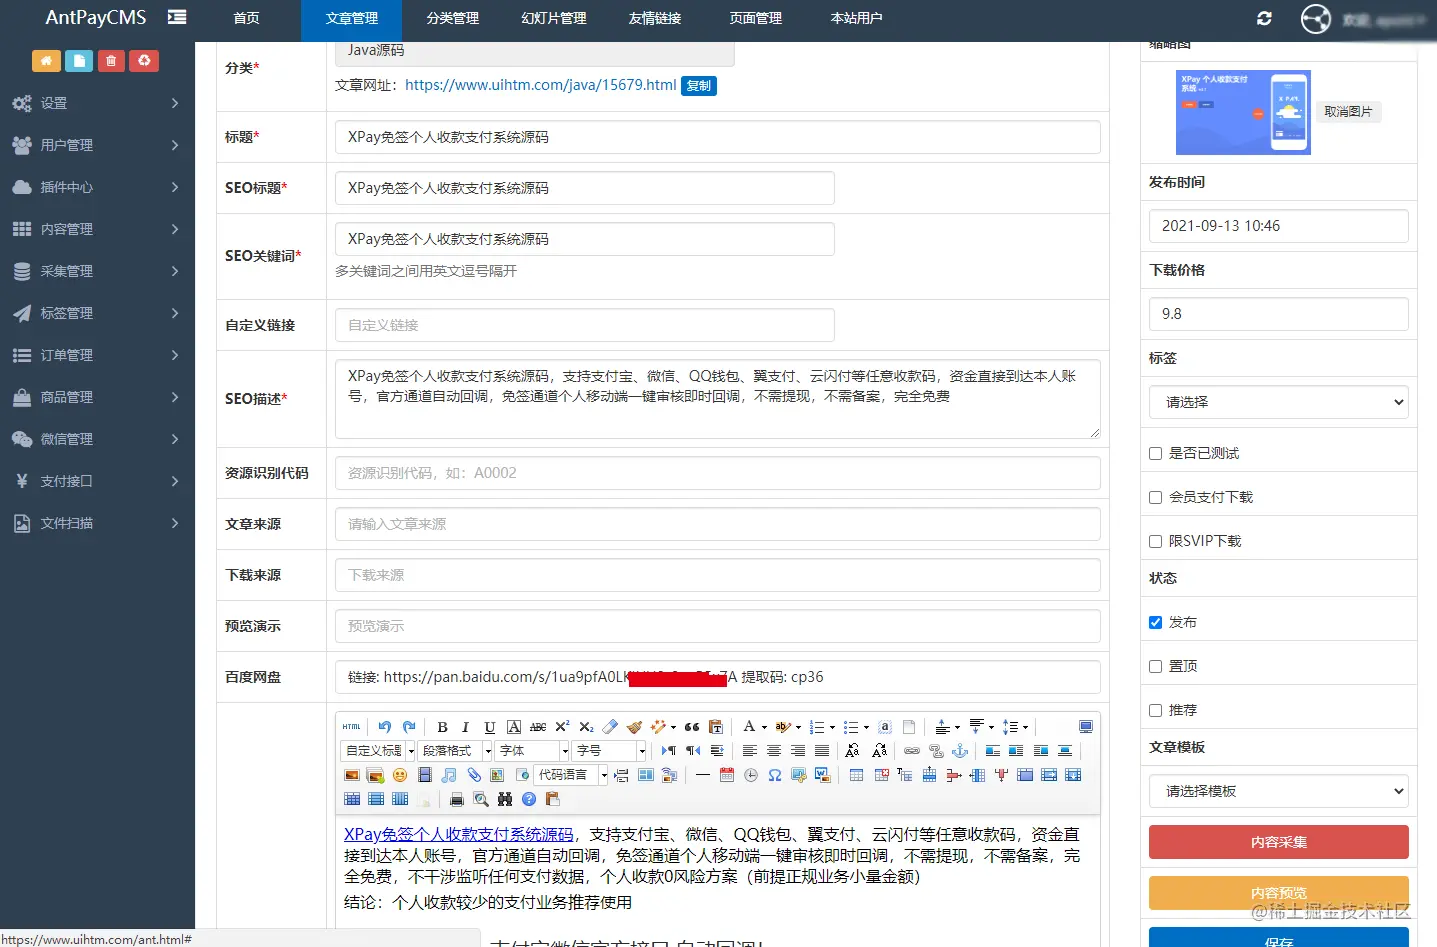
Task: Click the blue document icon in sidebar
Action: point(79,61)
